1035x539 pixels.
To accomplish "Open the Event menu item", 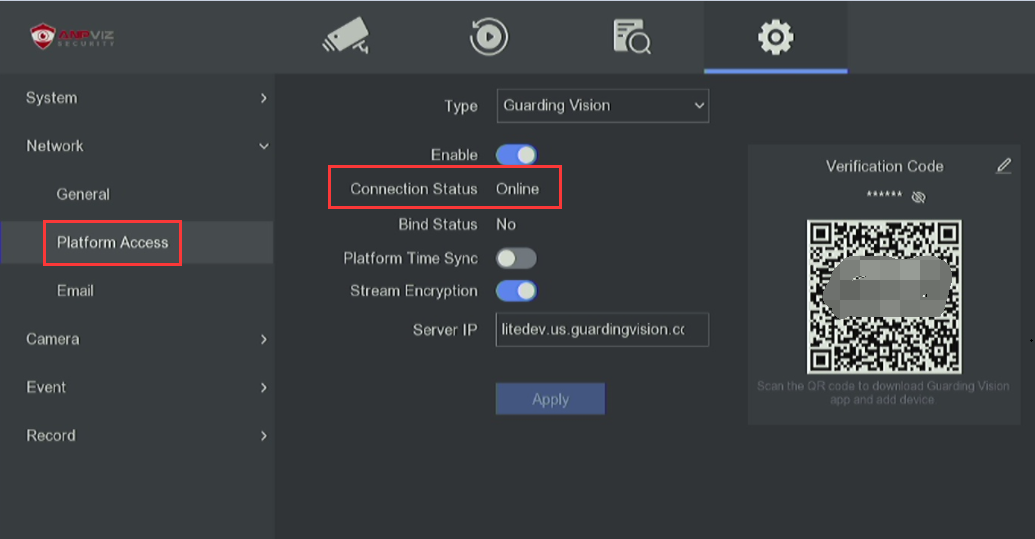I will (x=46, y=387).
